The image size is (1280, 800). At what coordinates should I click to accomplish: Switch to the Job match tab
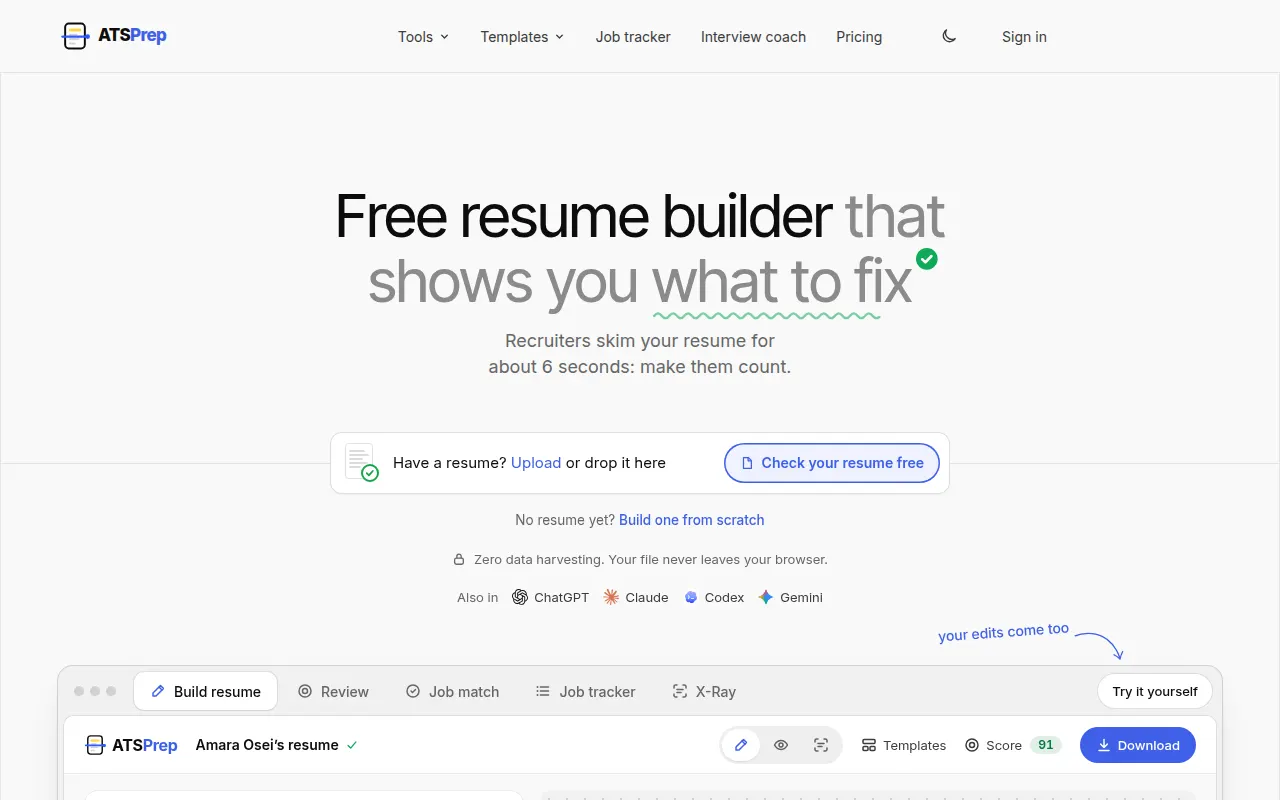(452, 691)
